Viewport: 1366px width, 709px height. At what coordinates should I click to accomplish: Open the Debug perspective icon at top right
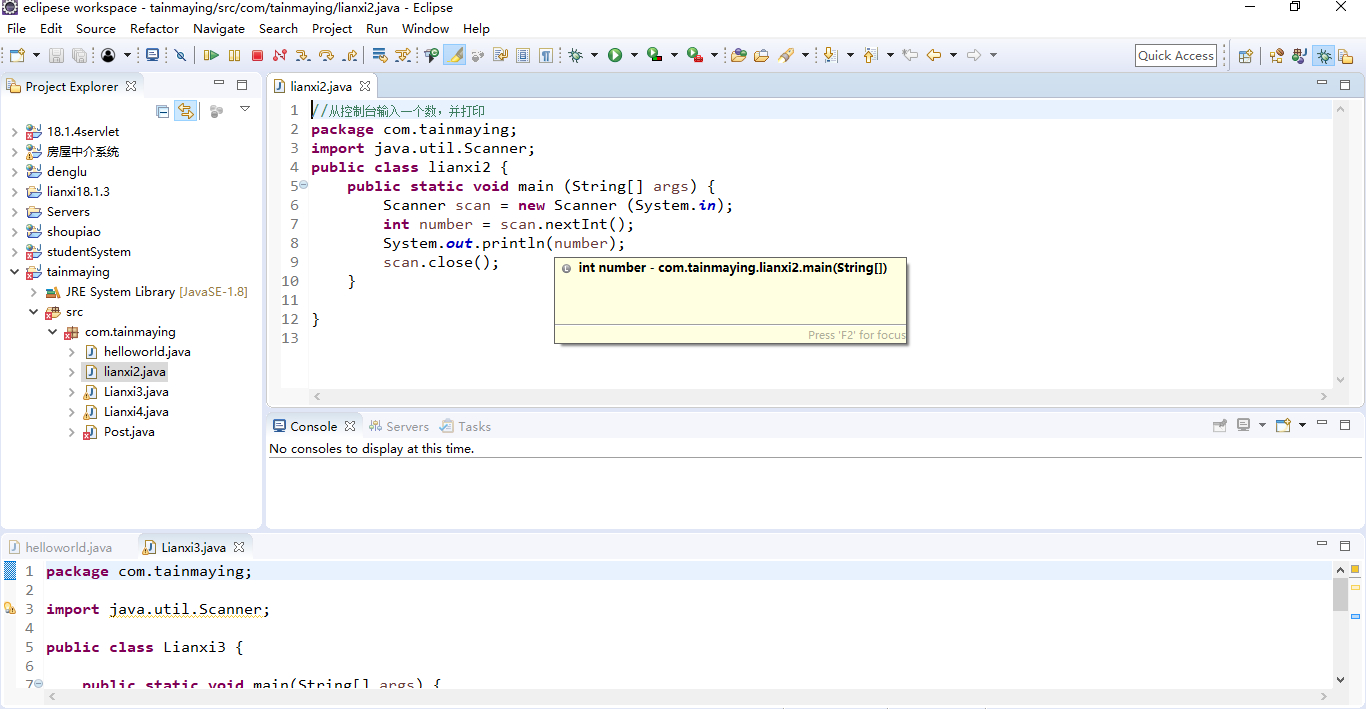pyautogui.click(x=1324, y=56)
